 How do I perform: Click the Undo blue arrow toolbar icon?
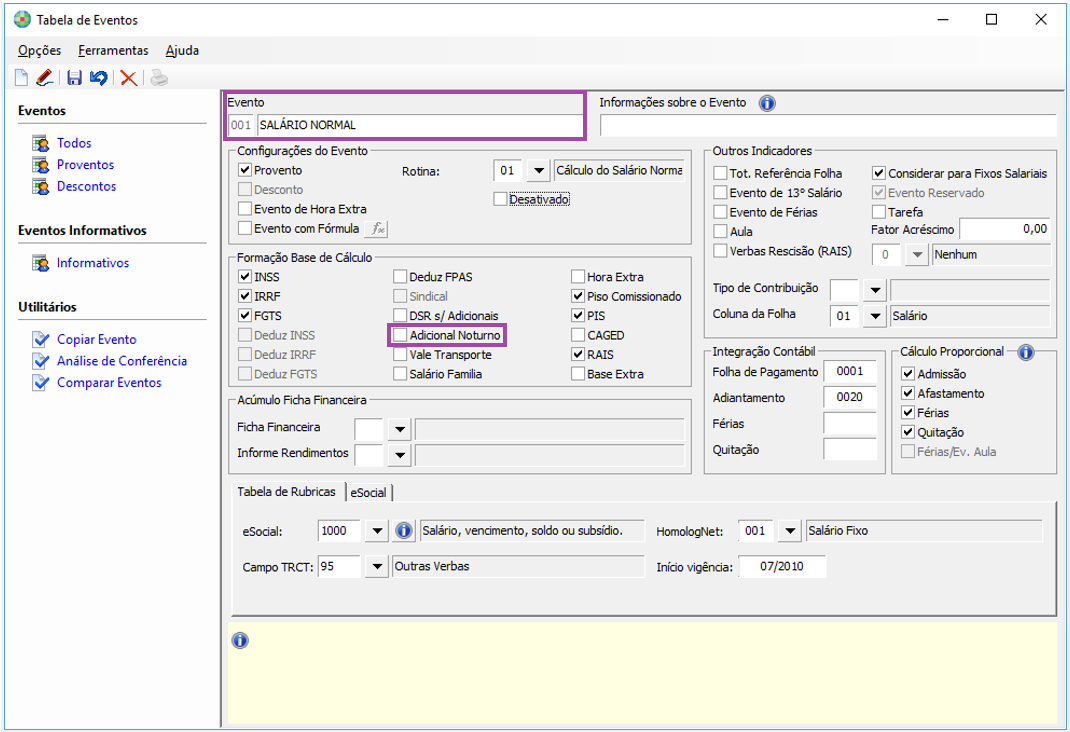click(99, 78)
